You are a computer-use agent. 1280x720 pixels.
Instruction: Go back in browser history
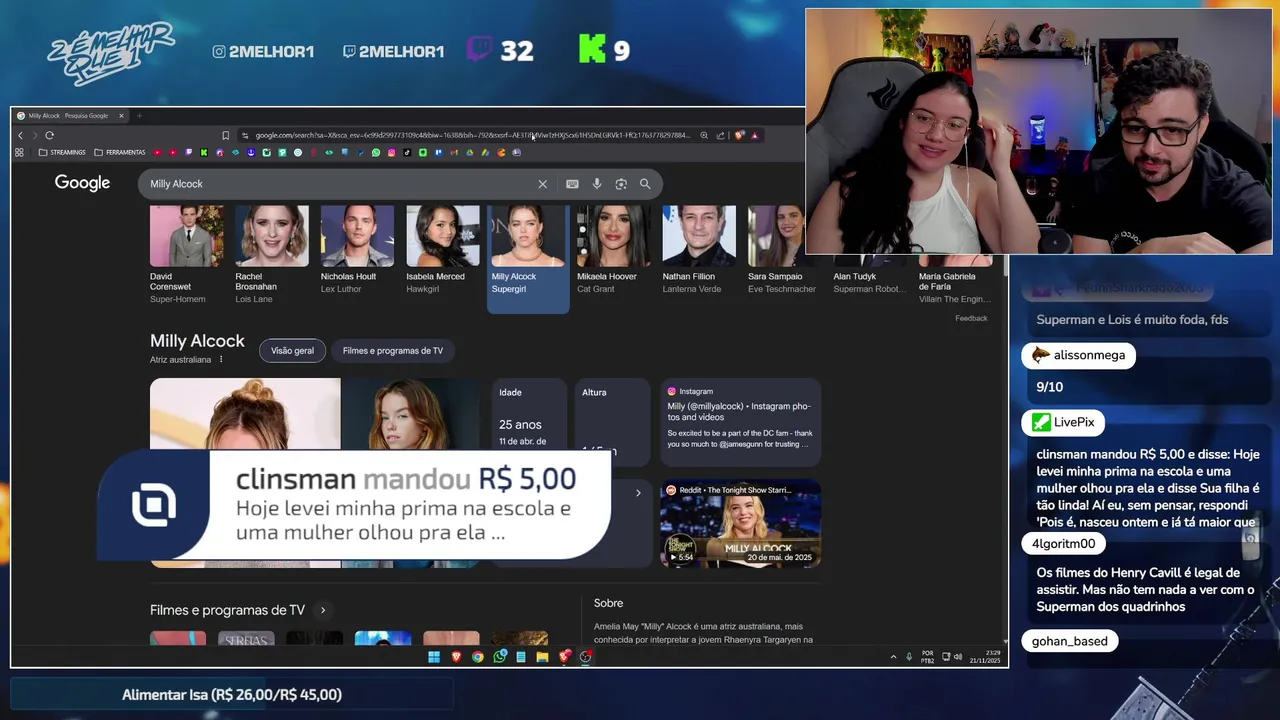20,135
